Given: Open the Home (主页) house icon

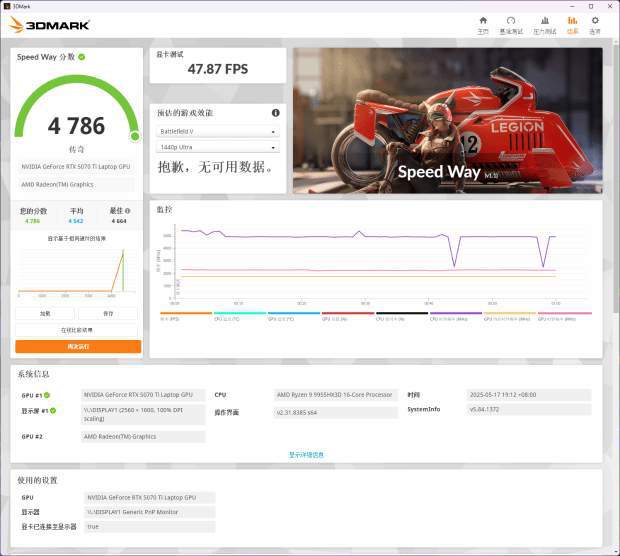Looking at the screenshot, I should click(x=483, y=21).
